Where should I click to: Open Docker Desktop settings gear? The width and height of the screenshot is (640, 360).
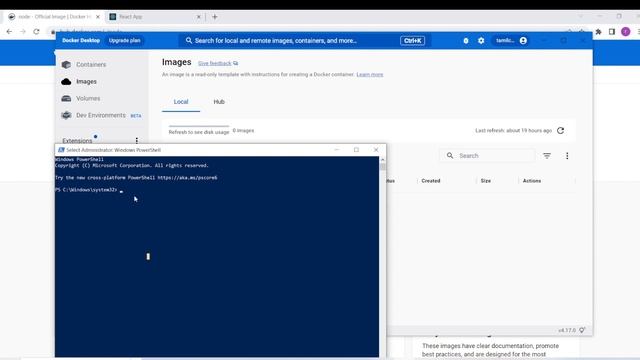(481, 40)
